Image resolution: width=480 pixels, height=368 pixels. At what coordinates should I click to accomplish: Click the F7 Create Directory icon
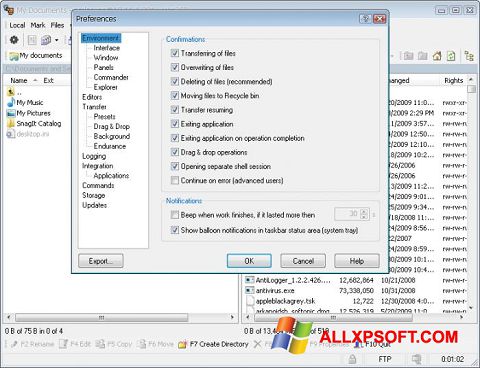pos(182,344)
